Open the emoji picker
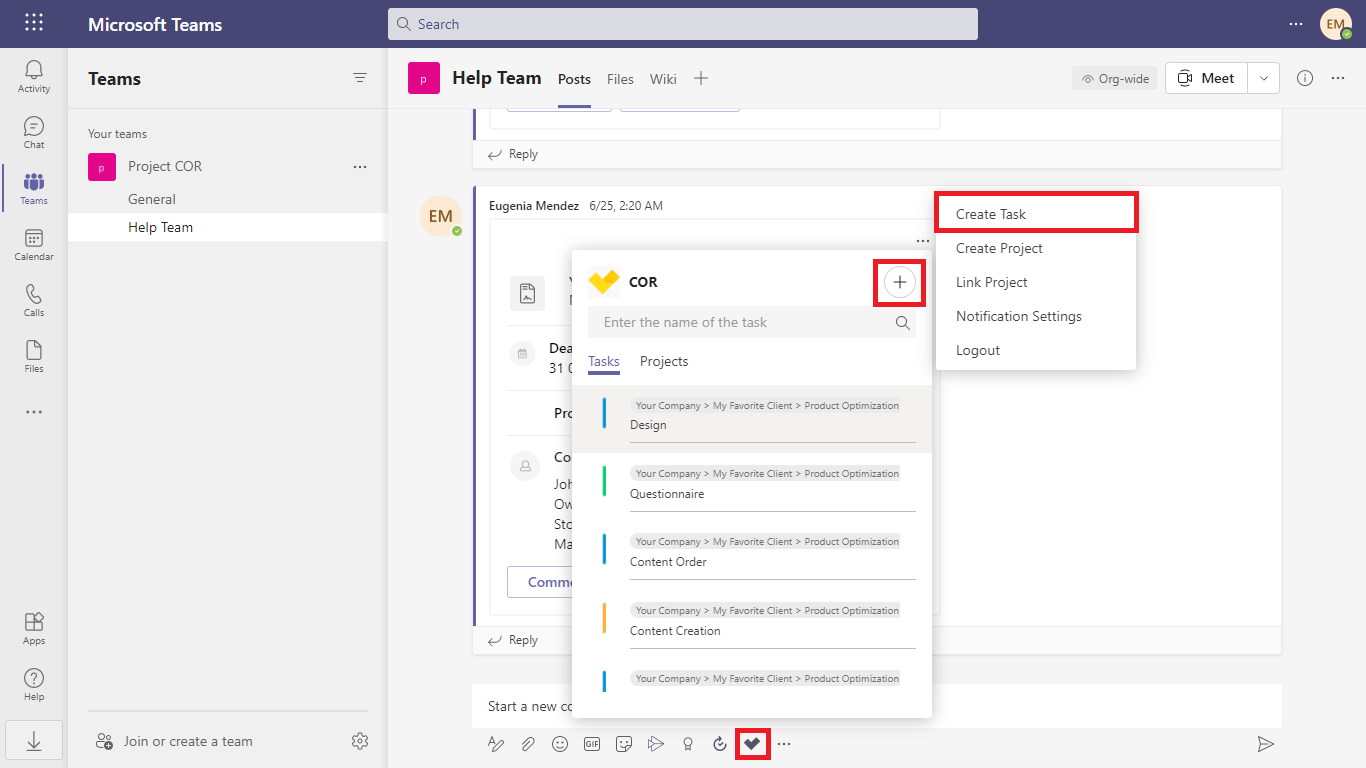This screenshot has height=768, width=1366. pos(560,743)
